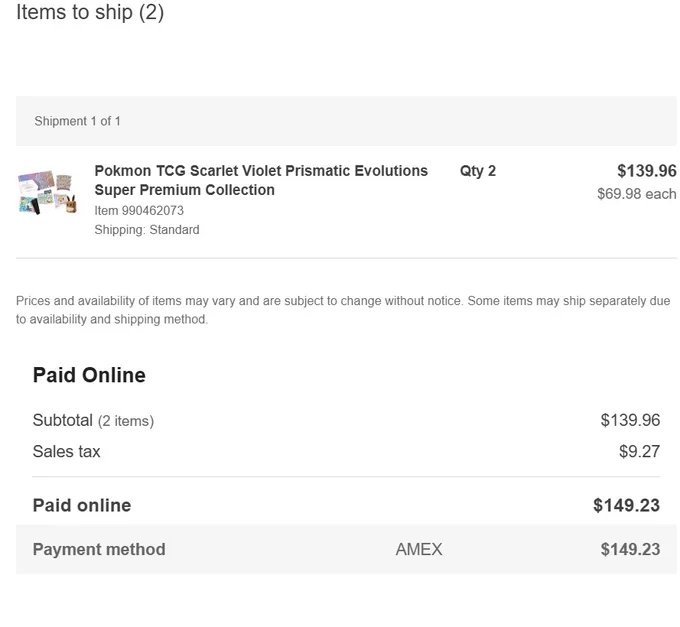Click the Pokmon TCG Scarlet Violet product title
This screenshot has width=680, height=627.
click(261, 180)
